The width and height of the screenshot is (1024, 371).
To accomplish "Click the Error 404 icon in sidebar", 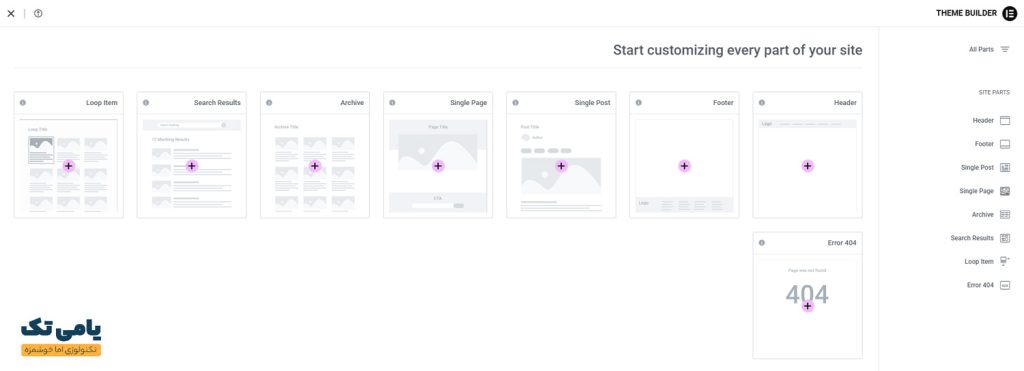I will [x=1005, y=285].
